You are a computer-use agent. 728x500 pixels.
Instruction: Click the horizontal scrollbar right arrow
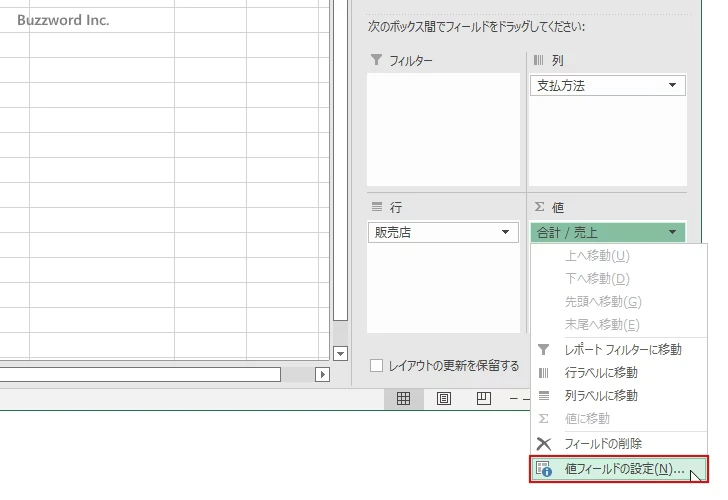[322, 374]
